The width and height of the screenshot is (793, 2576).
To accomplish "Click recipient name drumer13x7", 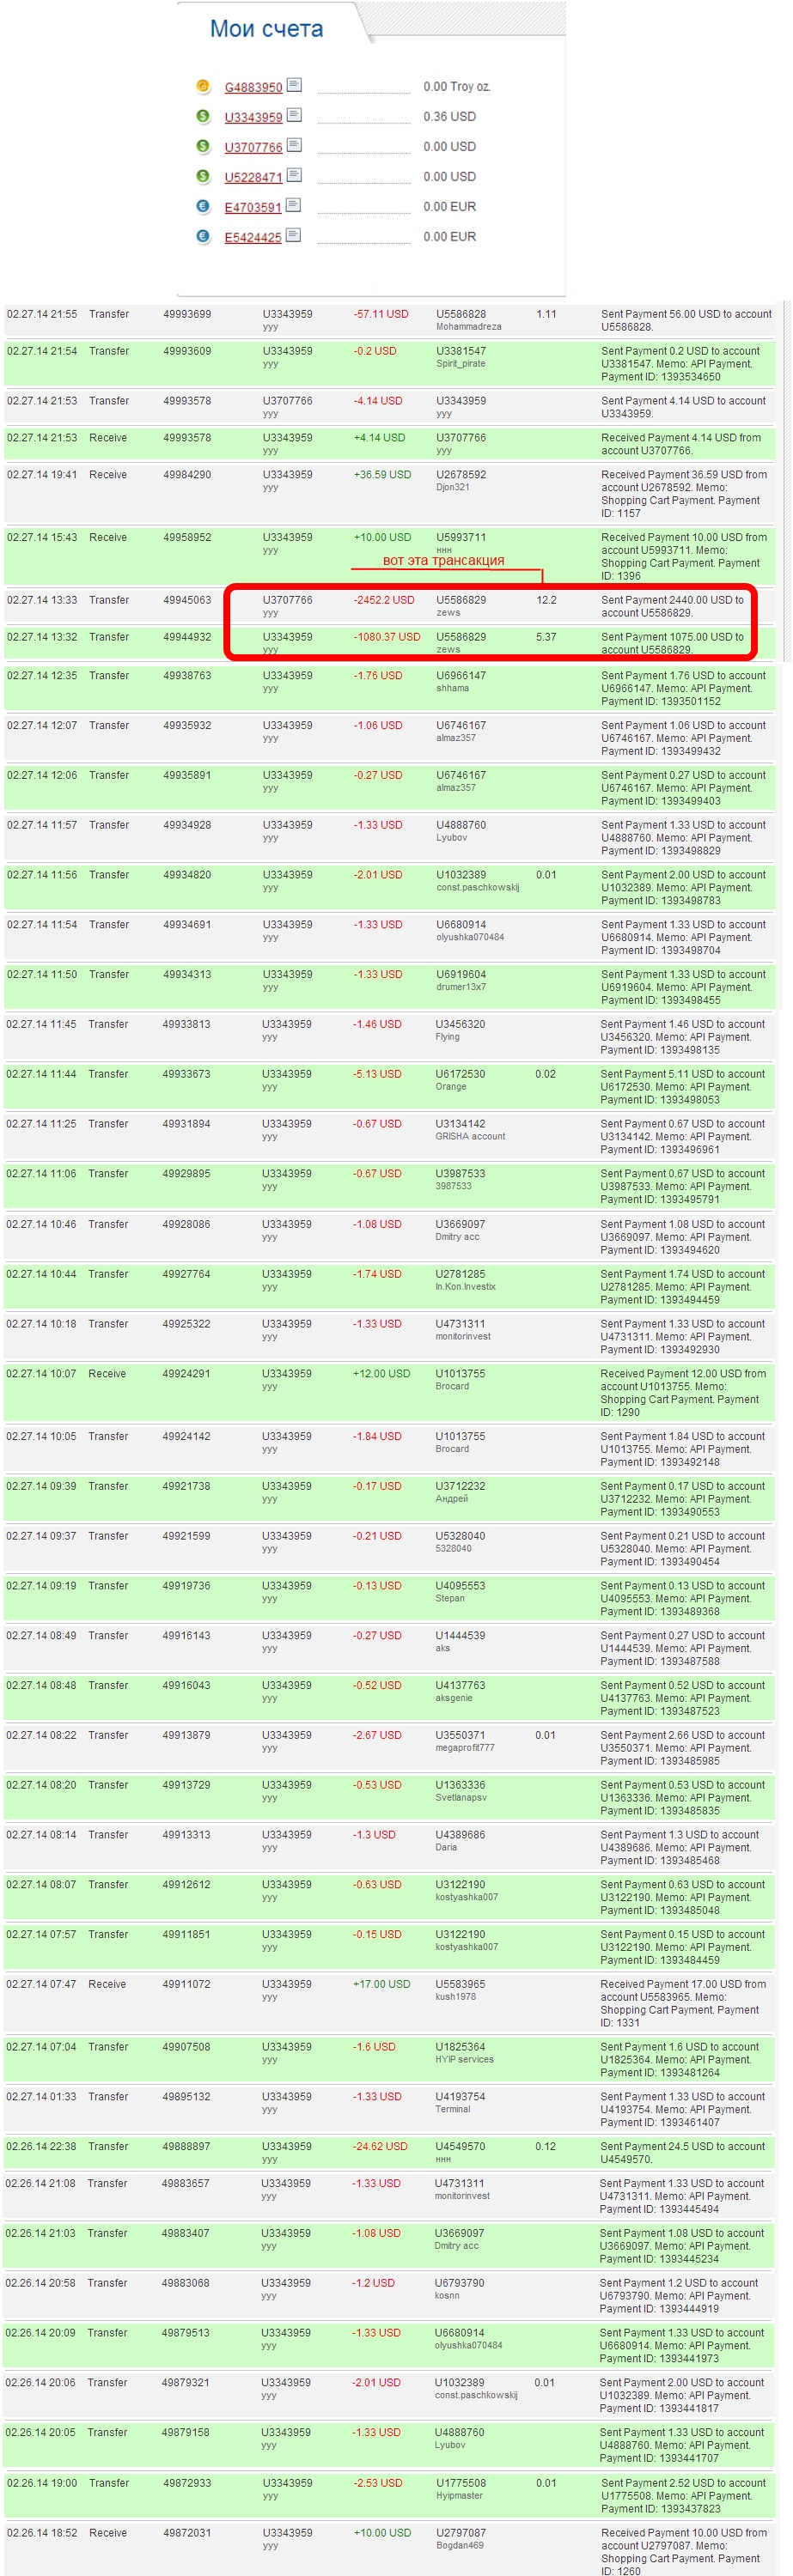I will click(x=461, y=987).
